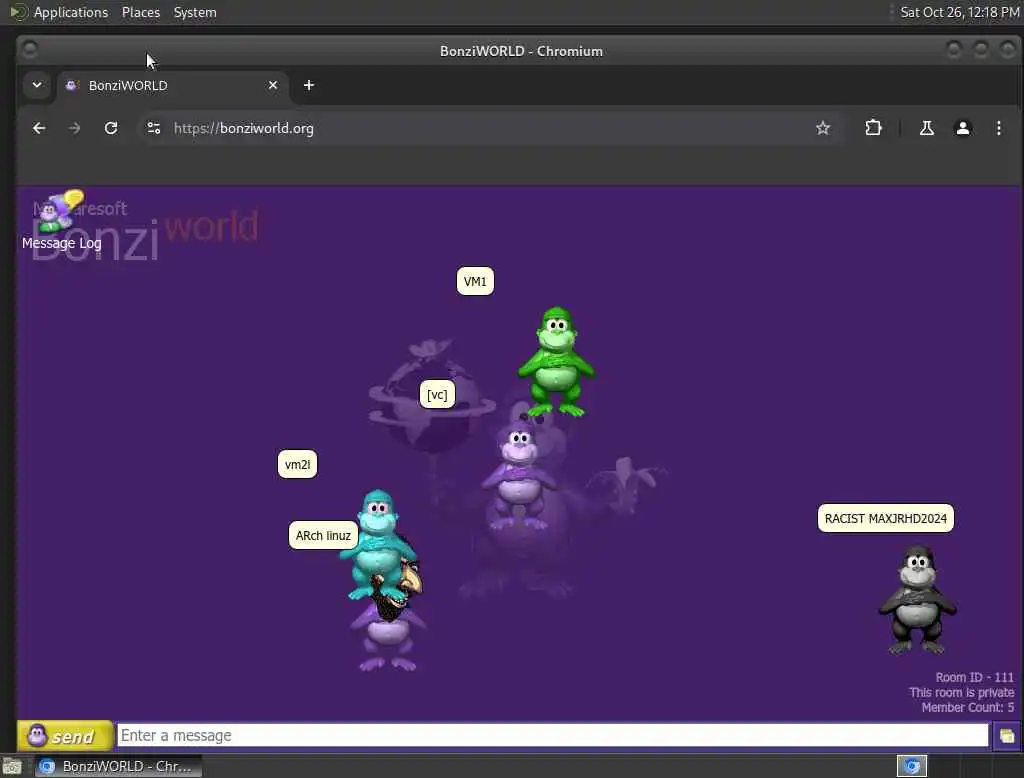Open the profile avatar menu
This screenshot has height=778, width=1024.
[x=963, y=128]
